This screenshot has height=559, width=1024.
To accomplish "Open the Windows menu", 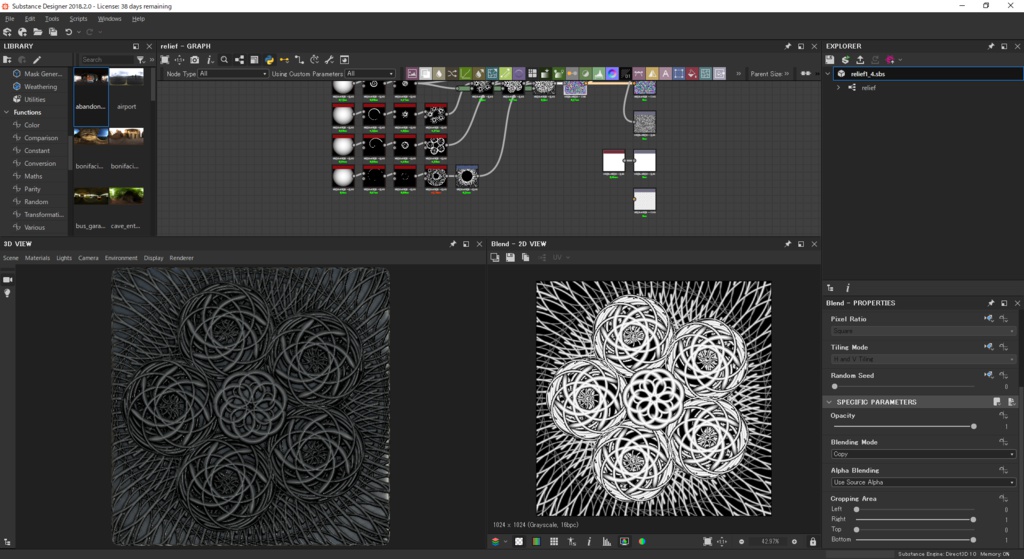I will (x=109, y=19).
